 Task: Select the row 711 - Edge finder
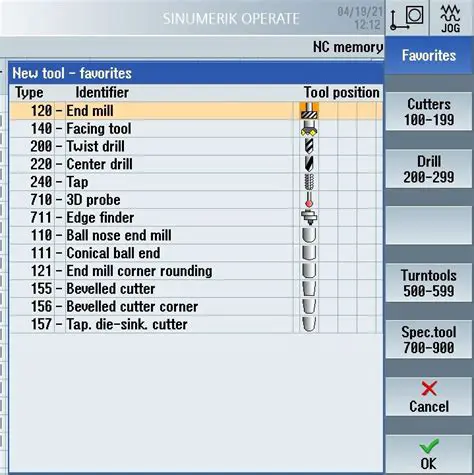(196, 217)
